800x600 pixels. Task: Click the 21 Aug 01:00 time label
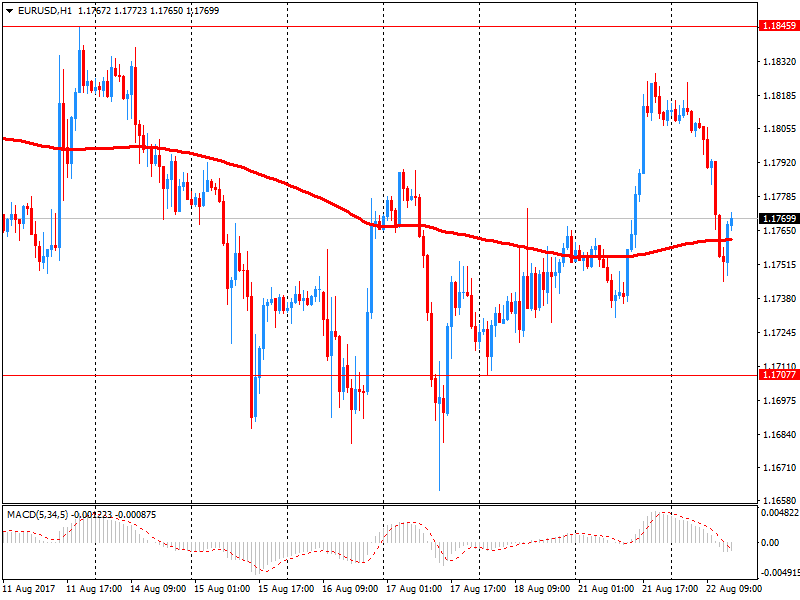coord(606,589)
